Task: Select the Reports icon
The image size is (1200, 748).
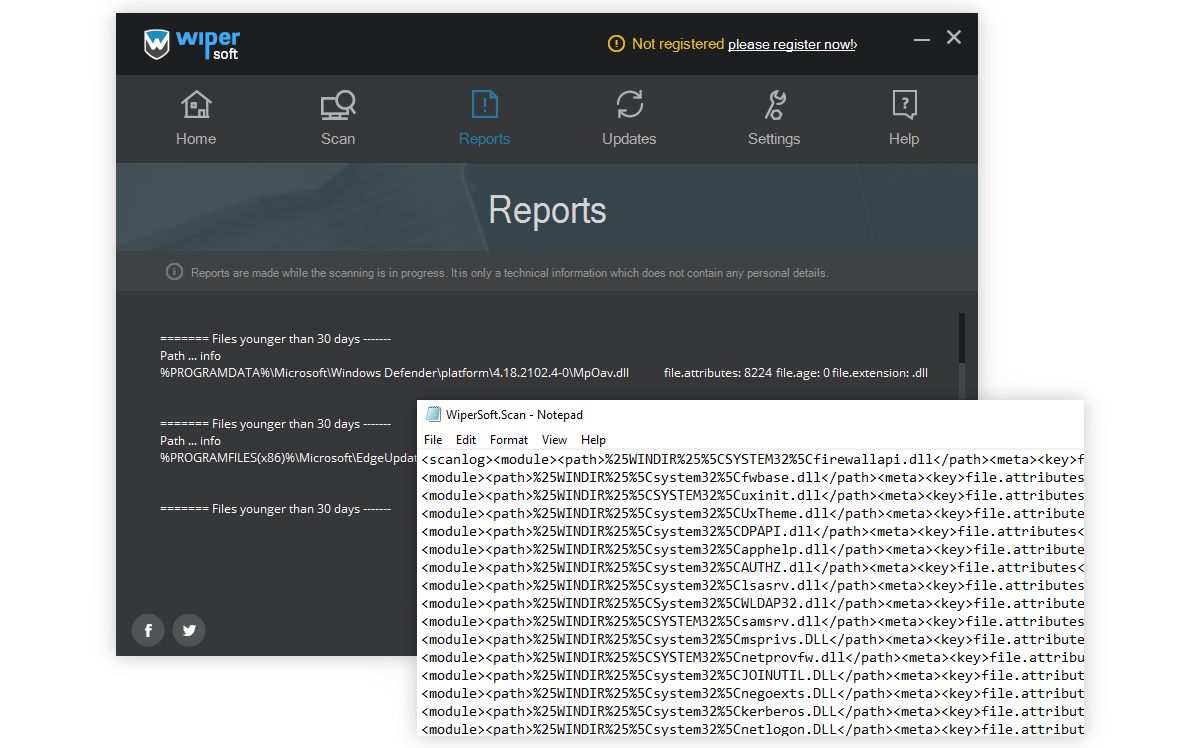Action: 485,105
